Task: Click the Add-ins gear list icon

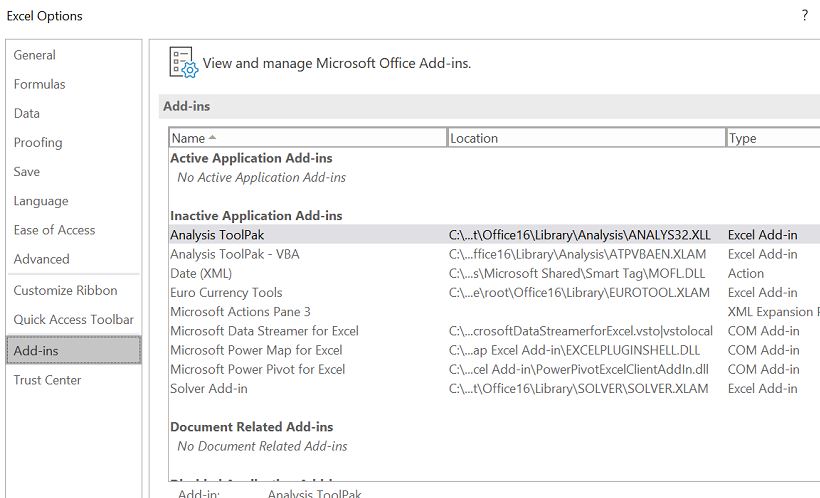Action: (184, 63)
